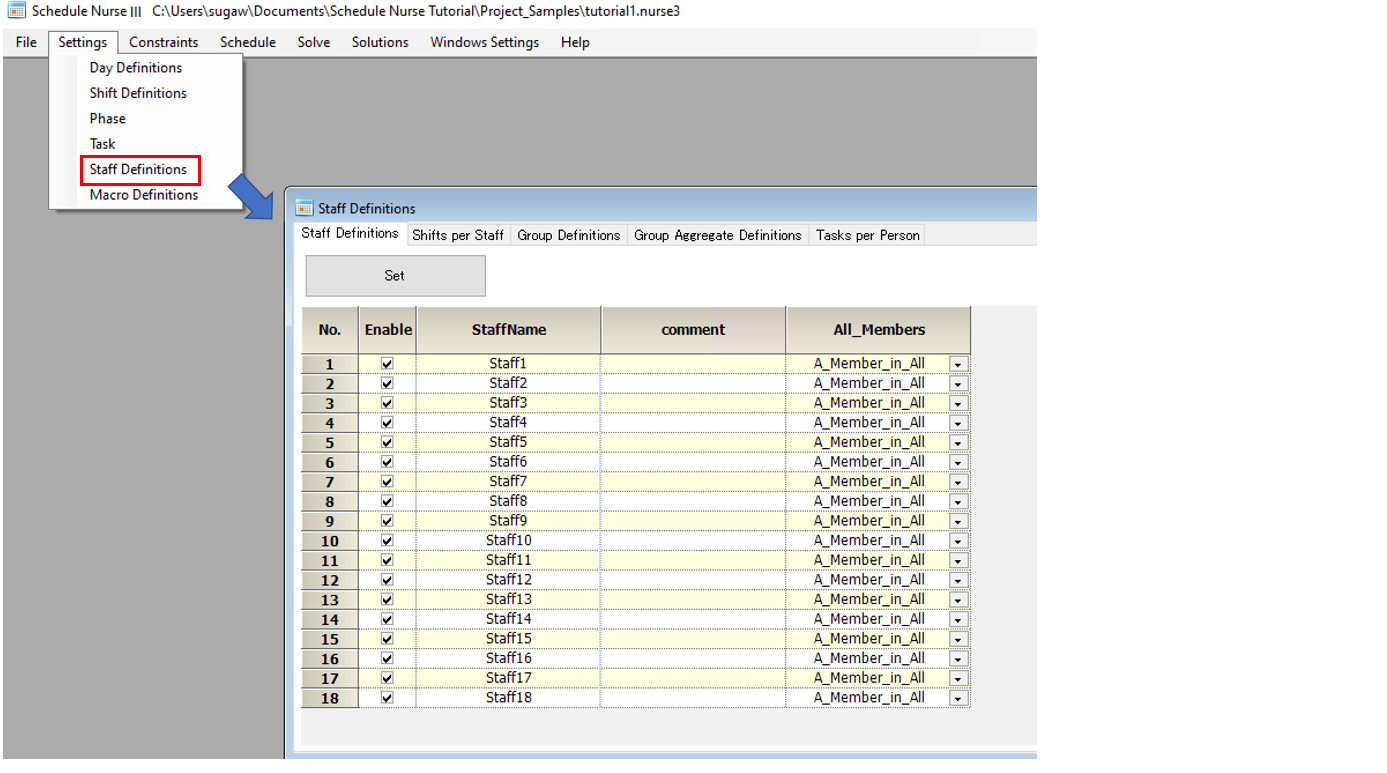Open the Group Aggregate Definitions tab
The image size is (1387, 773).
tap(717, 235)
